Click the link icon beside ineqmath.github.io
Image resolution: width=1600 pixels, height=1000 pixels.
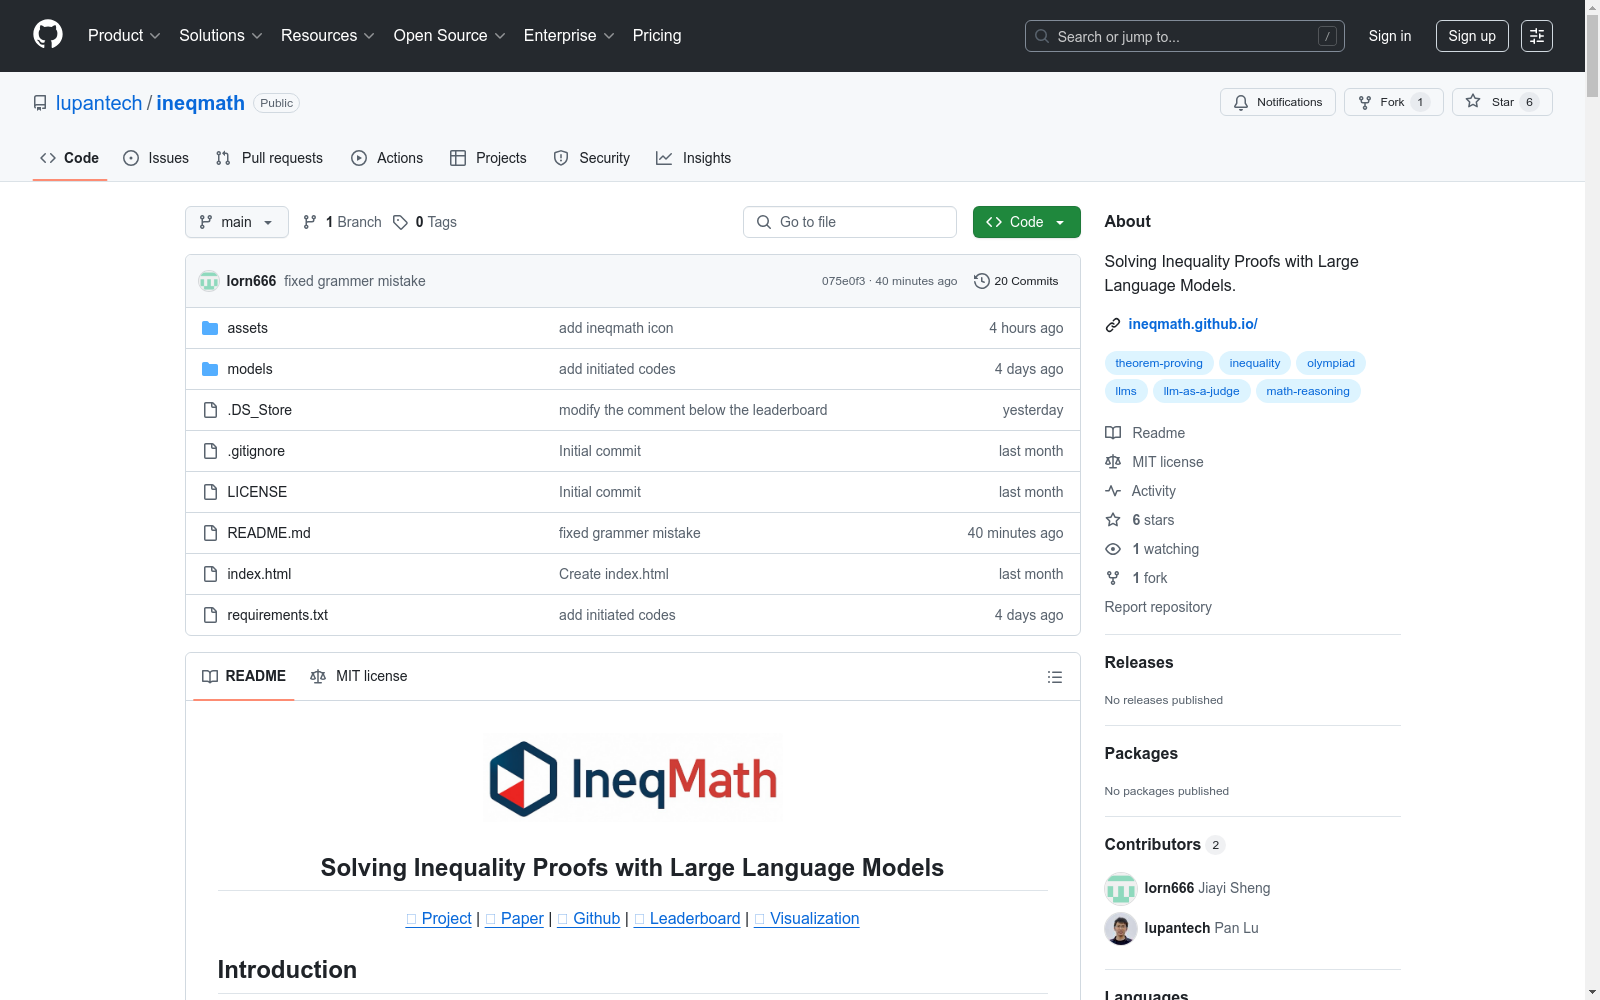1113,324
